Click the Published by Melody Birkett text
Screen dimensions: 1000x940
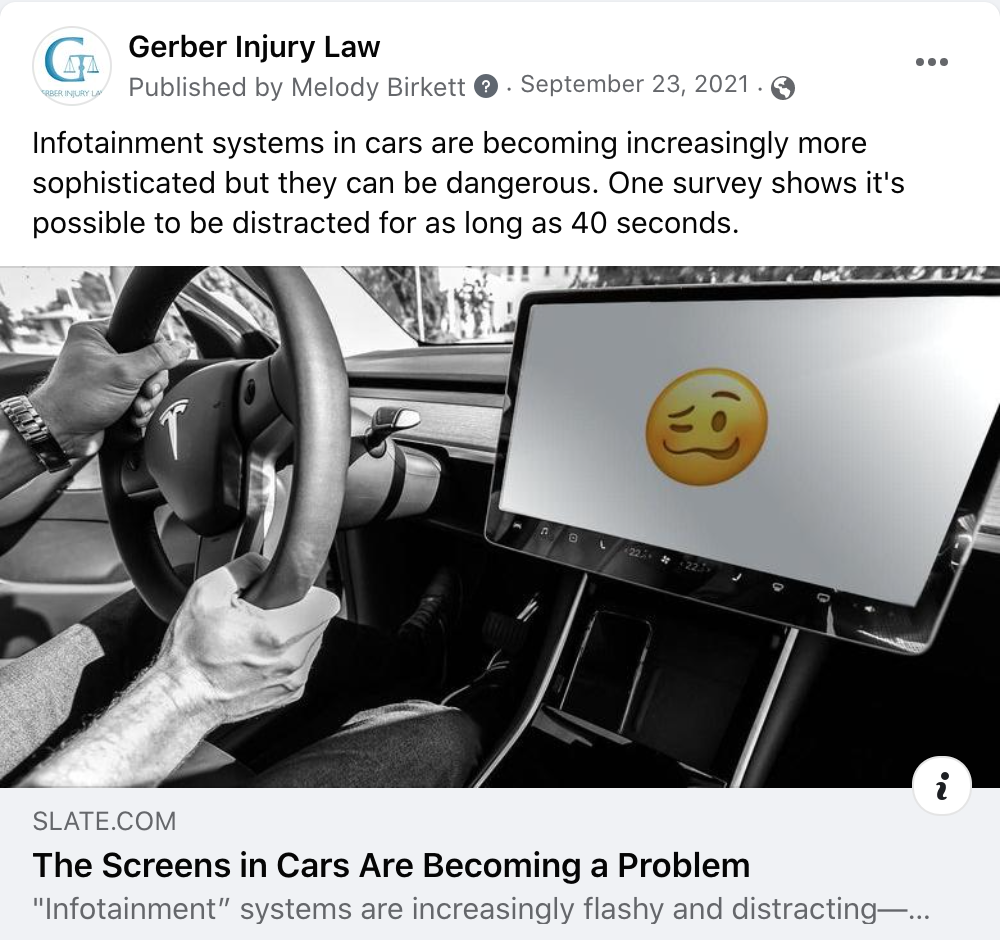coord(297,87)
